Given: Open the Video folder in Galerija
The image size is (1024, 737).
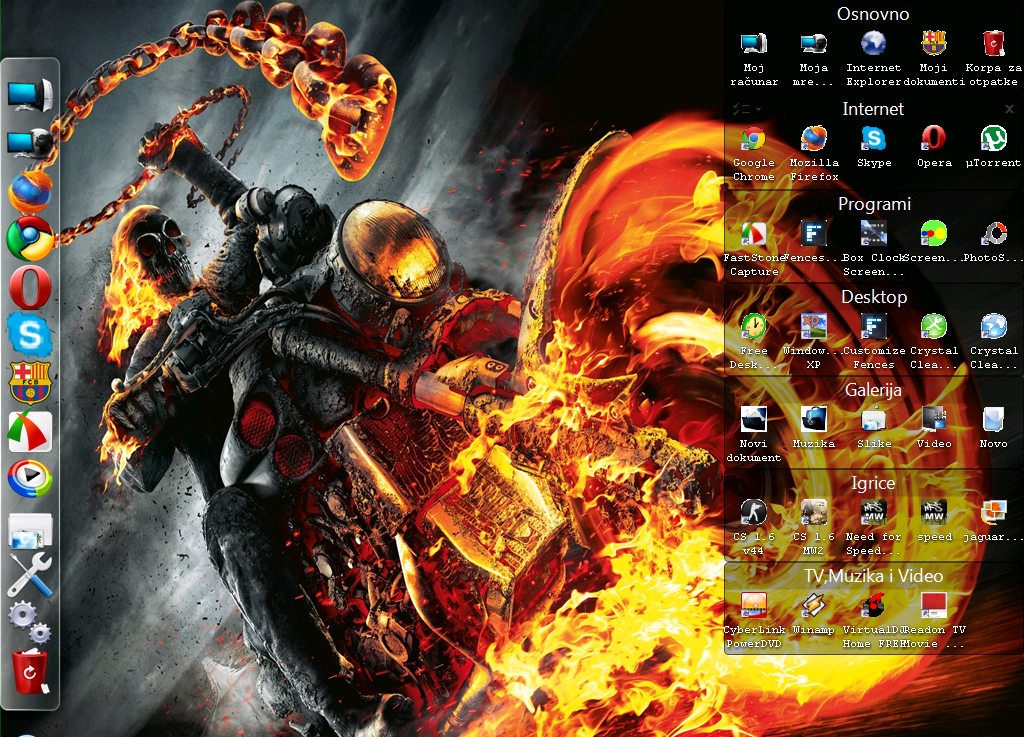Looking at the screenshot, I should [x=933, y=420].
